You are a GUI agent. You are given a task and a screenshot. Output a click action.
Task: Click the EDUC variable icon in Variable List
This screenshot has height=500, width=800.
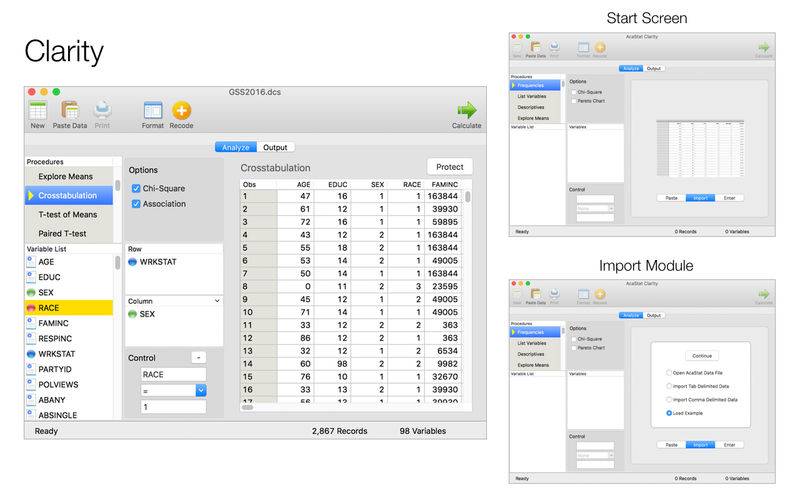[31, 277]
